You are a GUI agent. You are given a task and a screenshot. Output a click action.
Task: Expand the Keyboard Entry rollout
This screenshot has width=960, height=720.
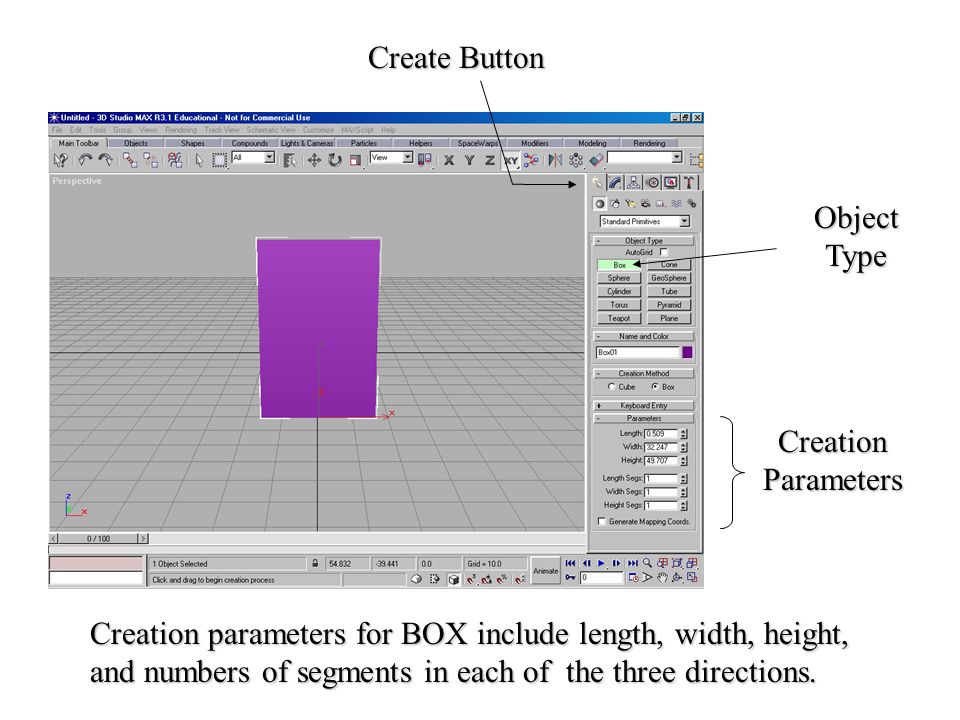point(643,405)
